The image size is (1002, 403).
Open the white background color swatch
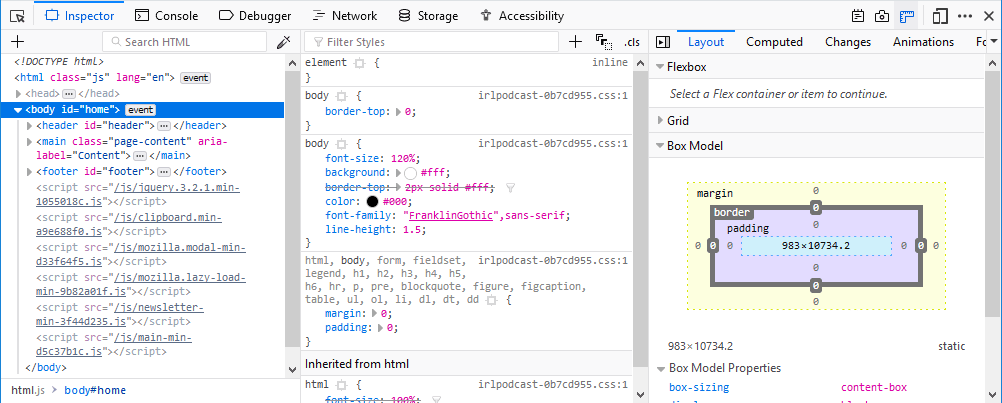tap(411, 173)
